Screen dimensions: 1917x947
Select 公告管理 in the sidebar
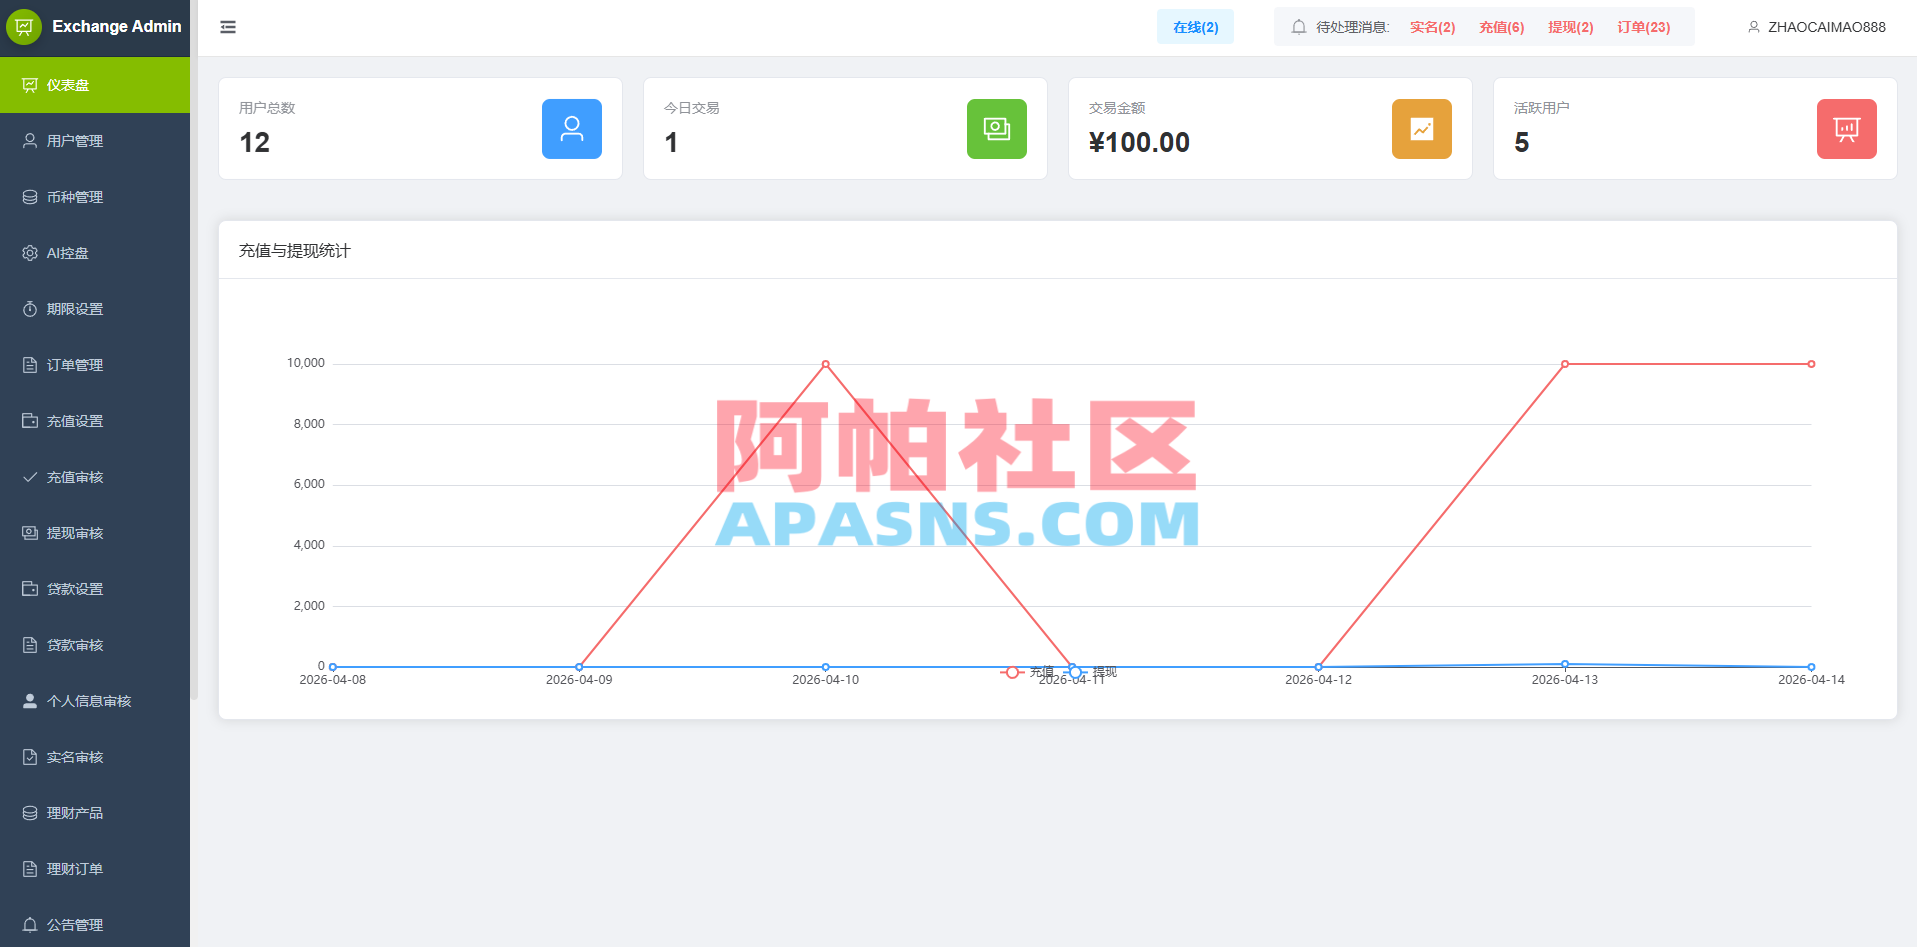click(x=95, y=925)
